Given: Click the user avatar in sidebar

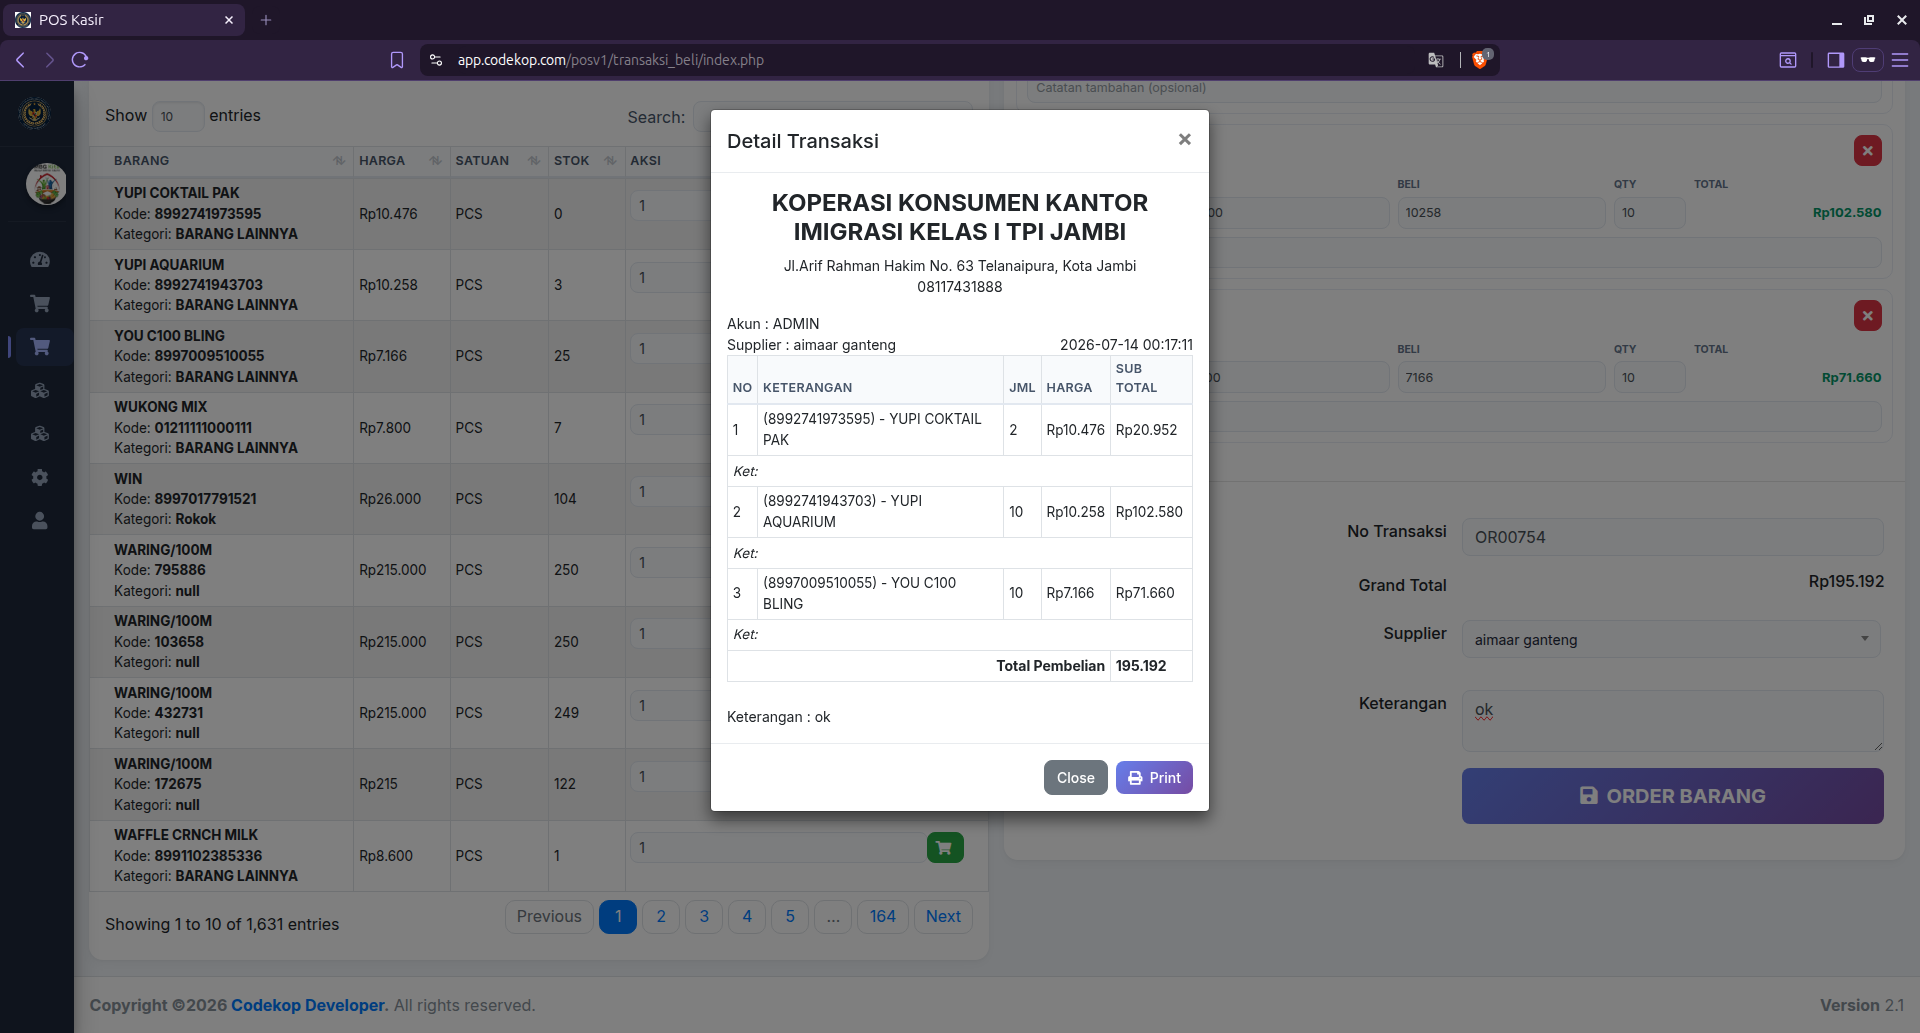Looking at the screenshot, I should point(46,184).
